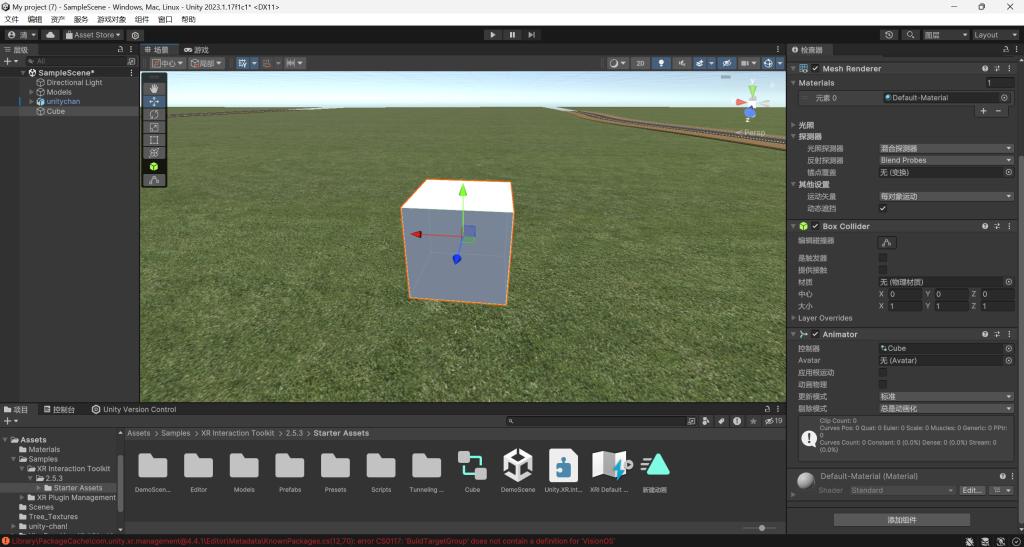Open the 游戏对象 (GameObject) menu

[110, 19]
